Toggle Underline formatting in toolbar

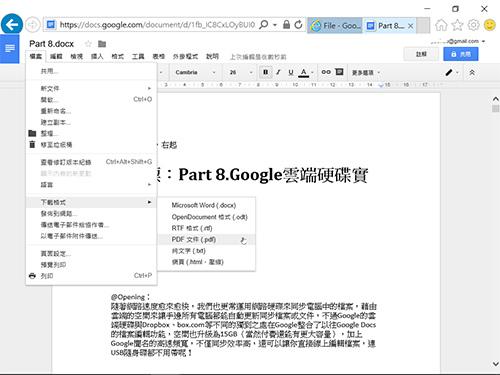tap(291, 72)
